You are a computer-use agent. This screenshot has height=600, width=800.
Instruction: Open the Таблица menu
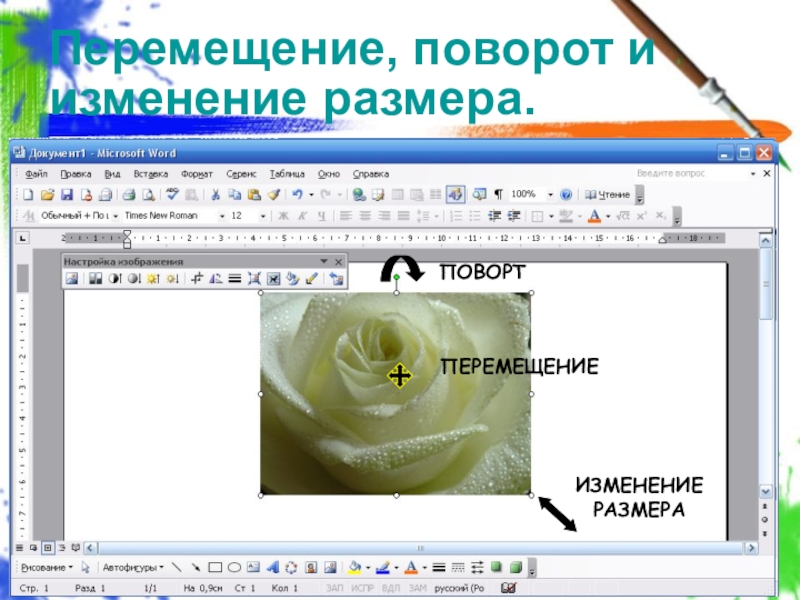tap(287, 174)
